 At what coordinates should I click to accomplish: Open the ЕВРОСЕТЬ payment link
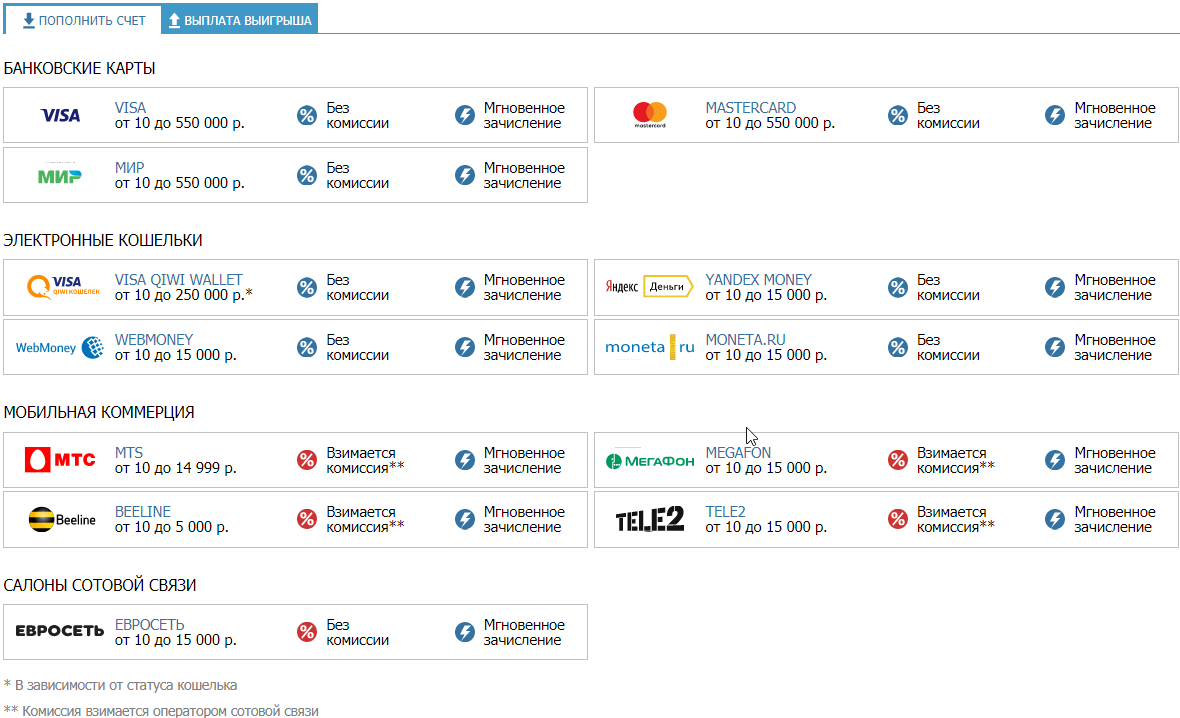click(150, 625)
